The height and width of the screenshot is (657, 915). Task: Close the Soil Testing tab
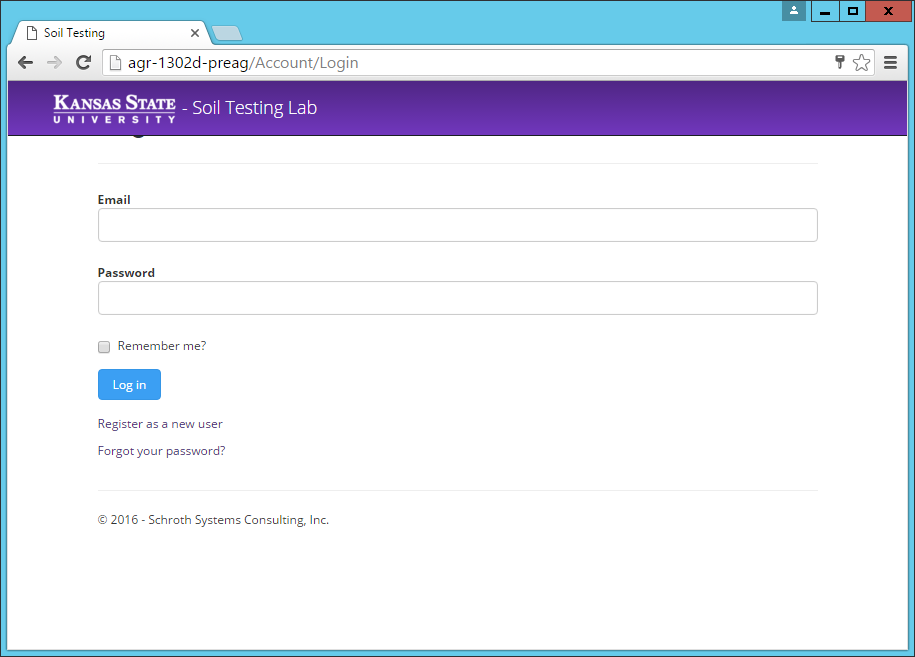click(195, 33)
